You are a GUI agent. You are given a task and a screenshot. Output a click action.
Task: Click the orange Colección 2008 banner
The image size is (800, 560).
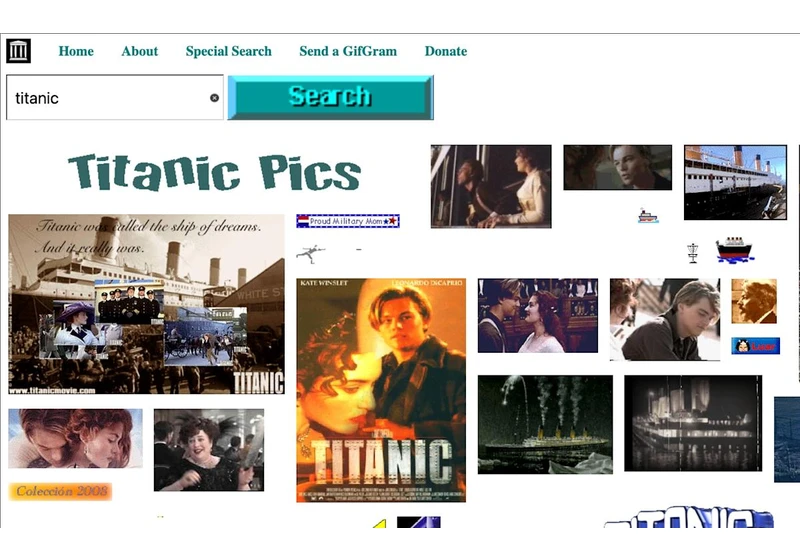tap(60, 492)
